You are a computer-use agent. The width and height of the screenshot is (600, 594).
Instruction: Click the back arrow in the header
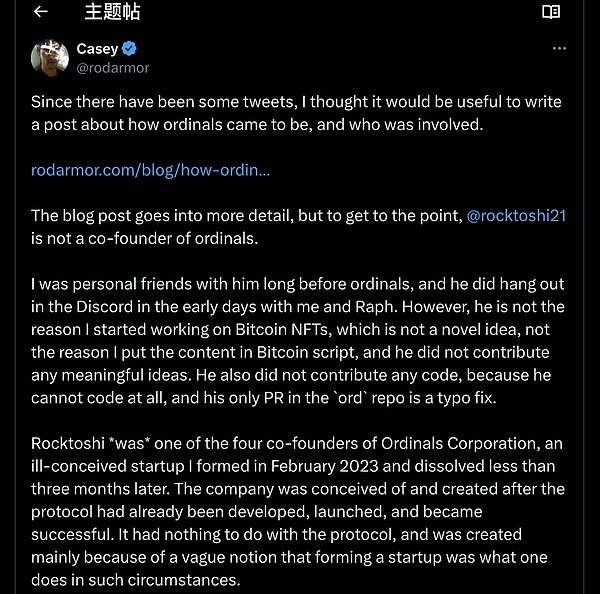[41, 12]
